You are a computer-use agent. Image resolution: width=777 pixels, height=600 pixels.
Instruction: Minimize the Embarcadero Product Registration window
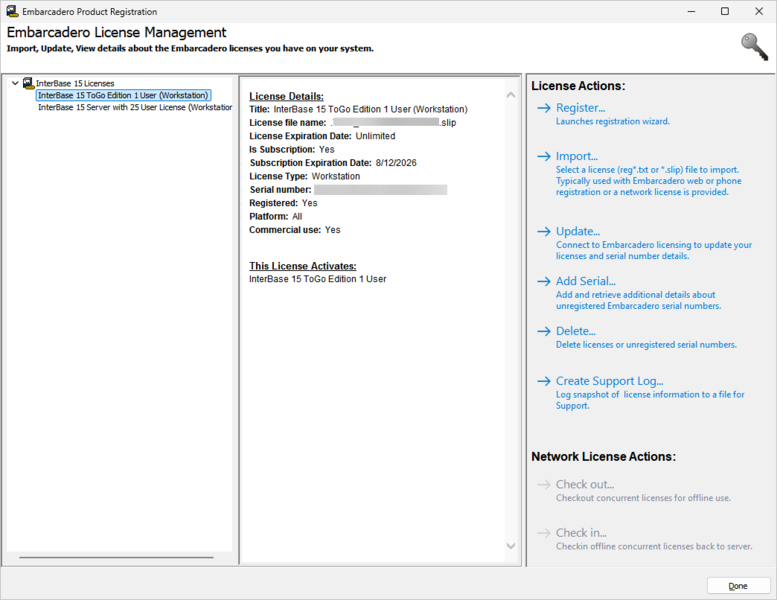pyautogui.click(x=691, y=11)
